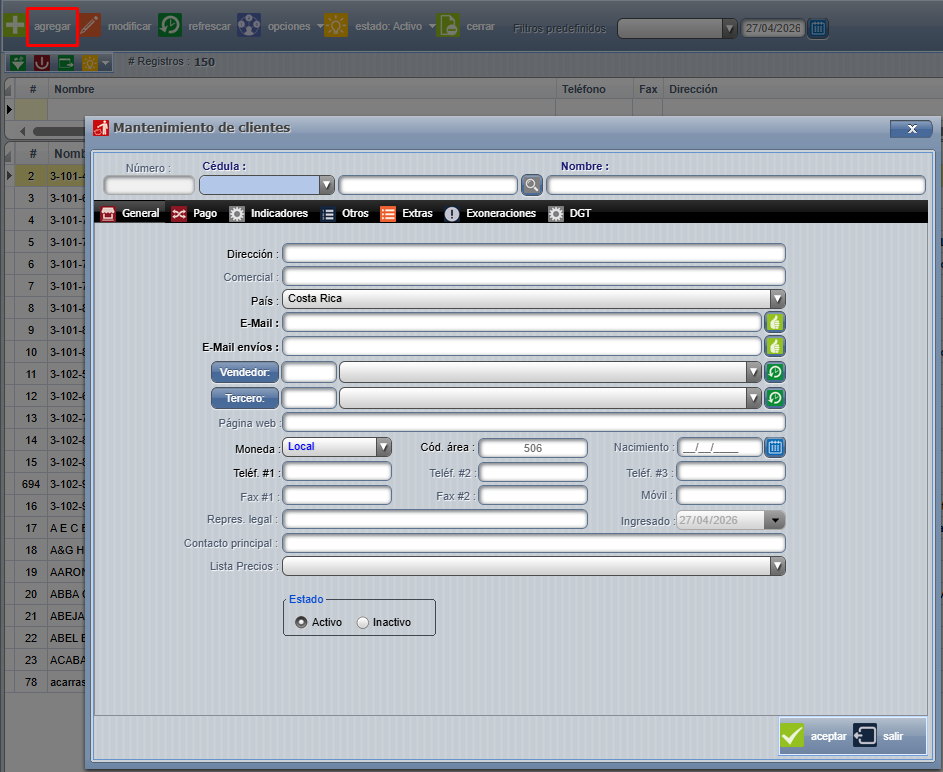943x772 pixels.
Task: Click the Mantenimiento de clientes title icon
Action: 101,127
